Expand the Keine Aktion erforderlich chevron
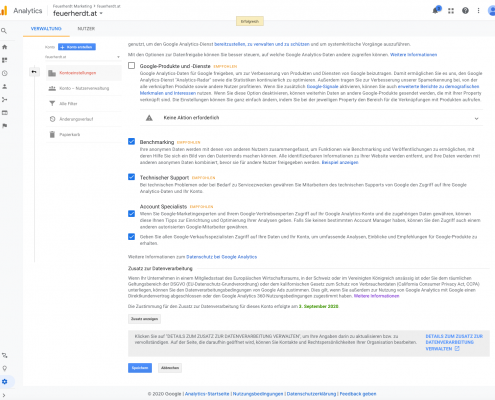 coord(476,118)
